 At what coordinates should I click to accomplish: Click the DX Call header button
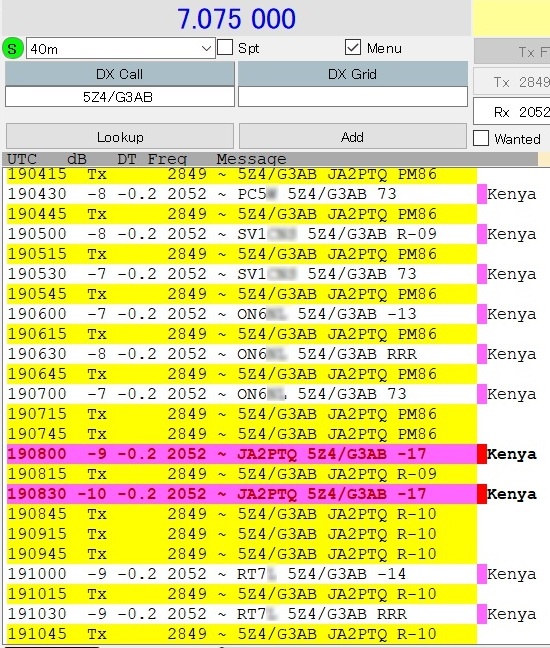[119, 74]
